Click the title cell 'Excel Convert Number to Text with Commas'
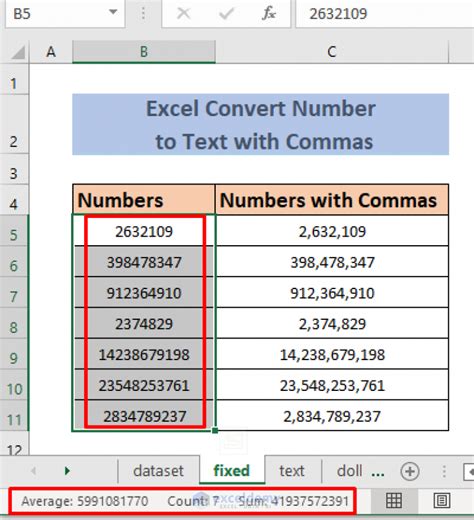 261,124
